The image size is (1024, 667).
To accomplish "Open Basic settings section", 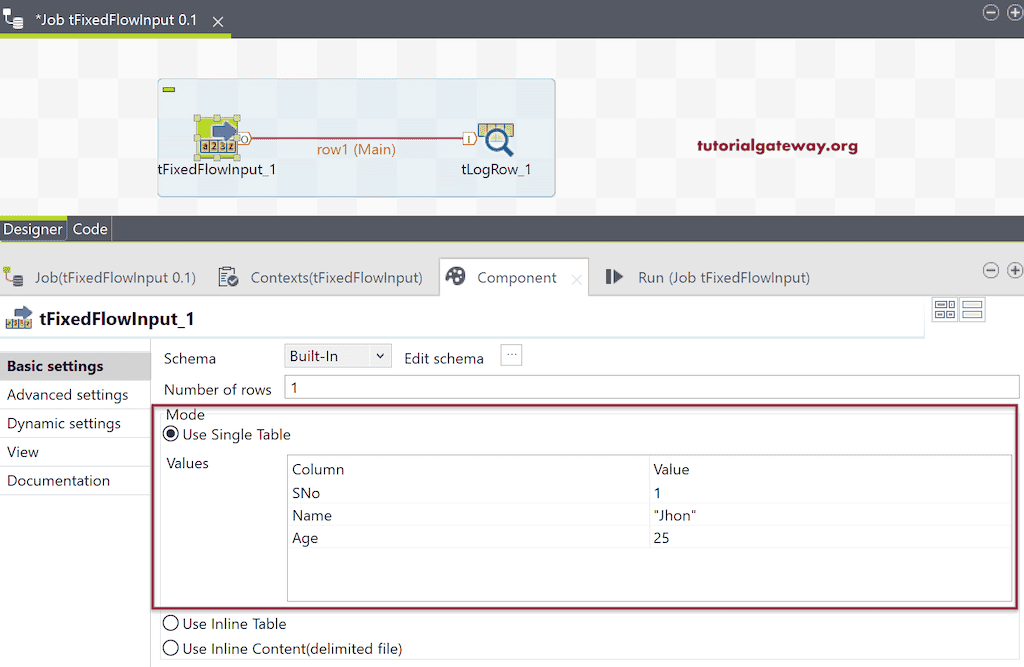I will [75, 366].
